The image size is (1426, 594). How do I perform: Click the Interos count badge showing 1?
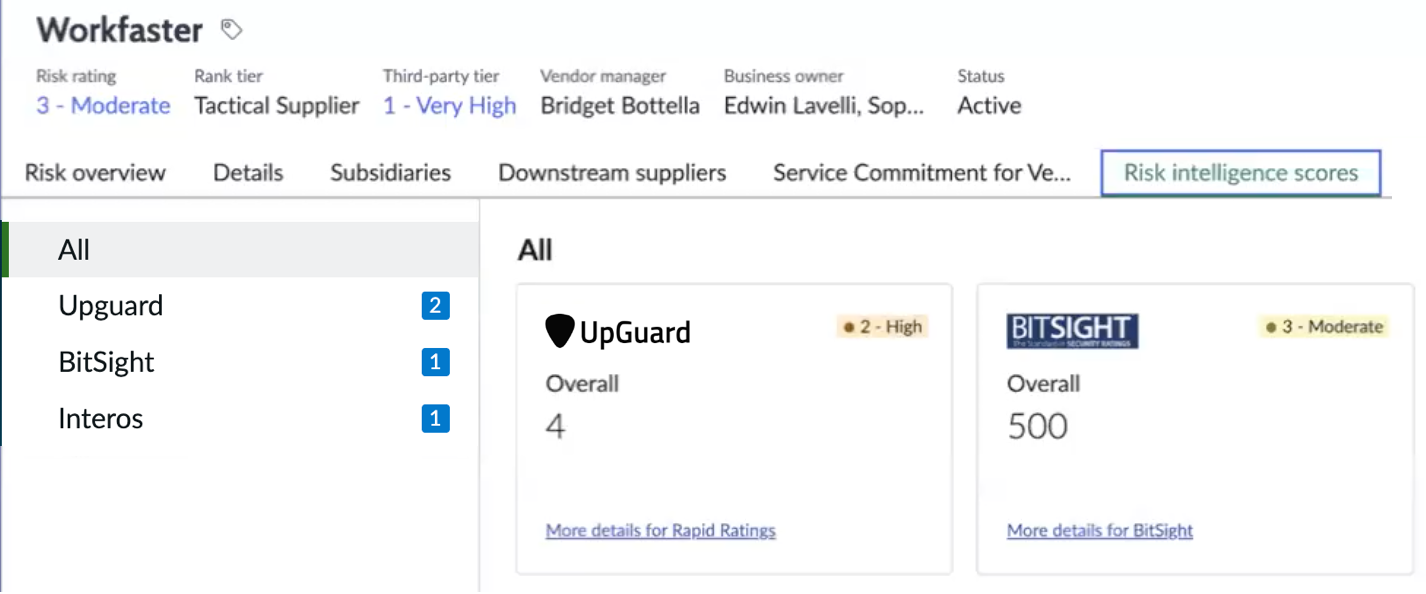click(435, 418)
